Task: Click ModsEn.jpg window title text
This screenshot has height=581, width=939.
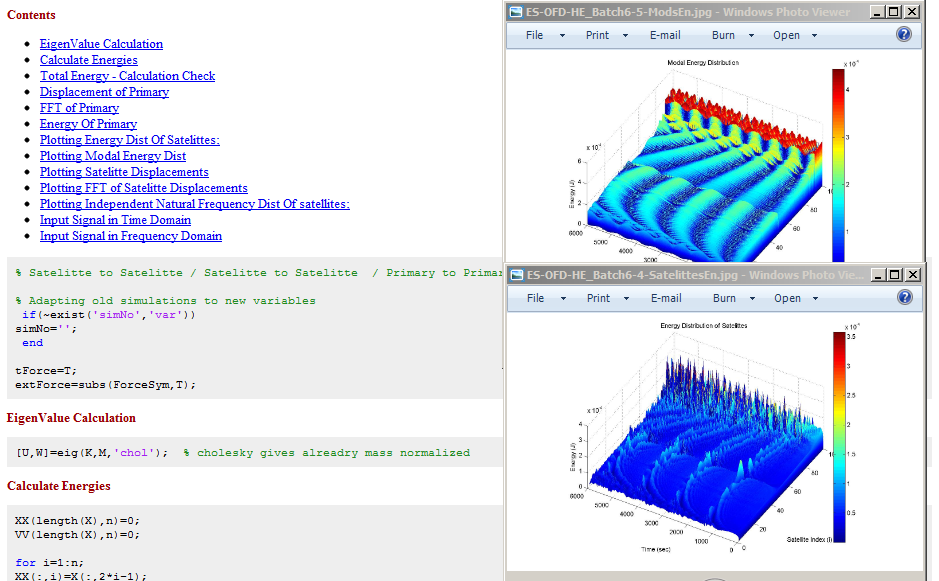Action: (x=688, y=12)
